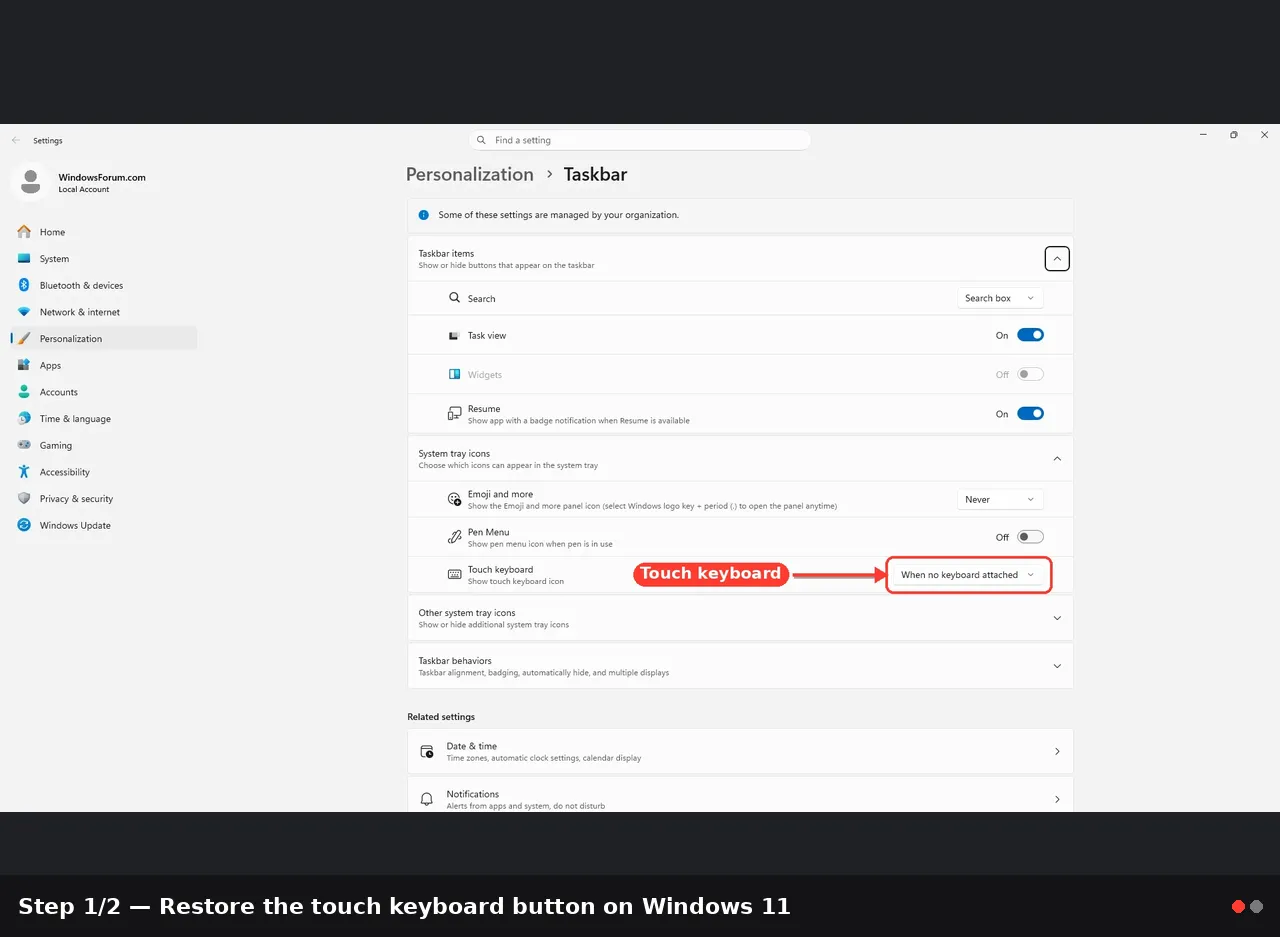Collapse the System tray icons section

pos(1057,458)
